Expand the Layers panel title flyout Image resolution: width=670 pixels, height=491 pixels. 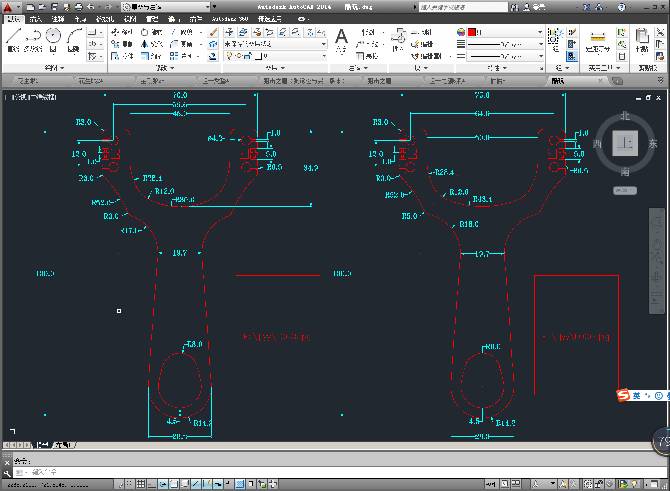(275, 68)
